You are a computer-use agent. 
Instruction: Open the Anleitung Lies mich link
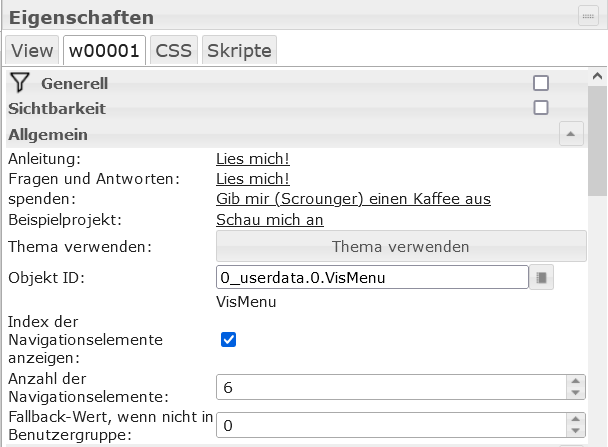pos(253,158)
